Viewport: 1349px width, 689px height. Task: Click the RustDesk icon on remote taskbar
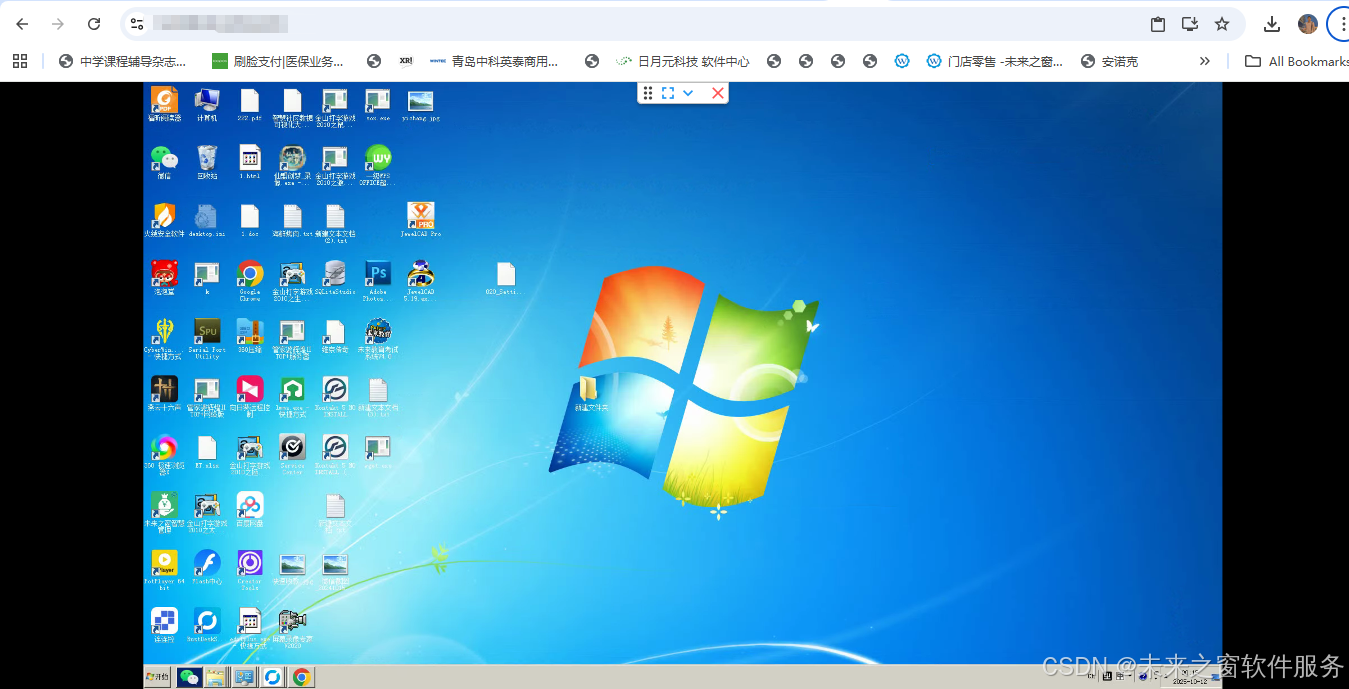(272, 677)
